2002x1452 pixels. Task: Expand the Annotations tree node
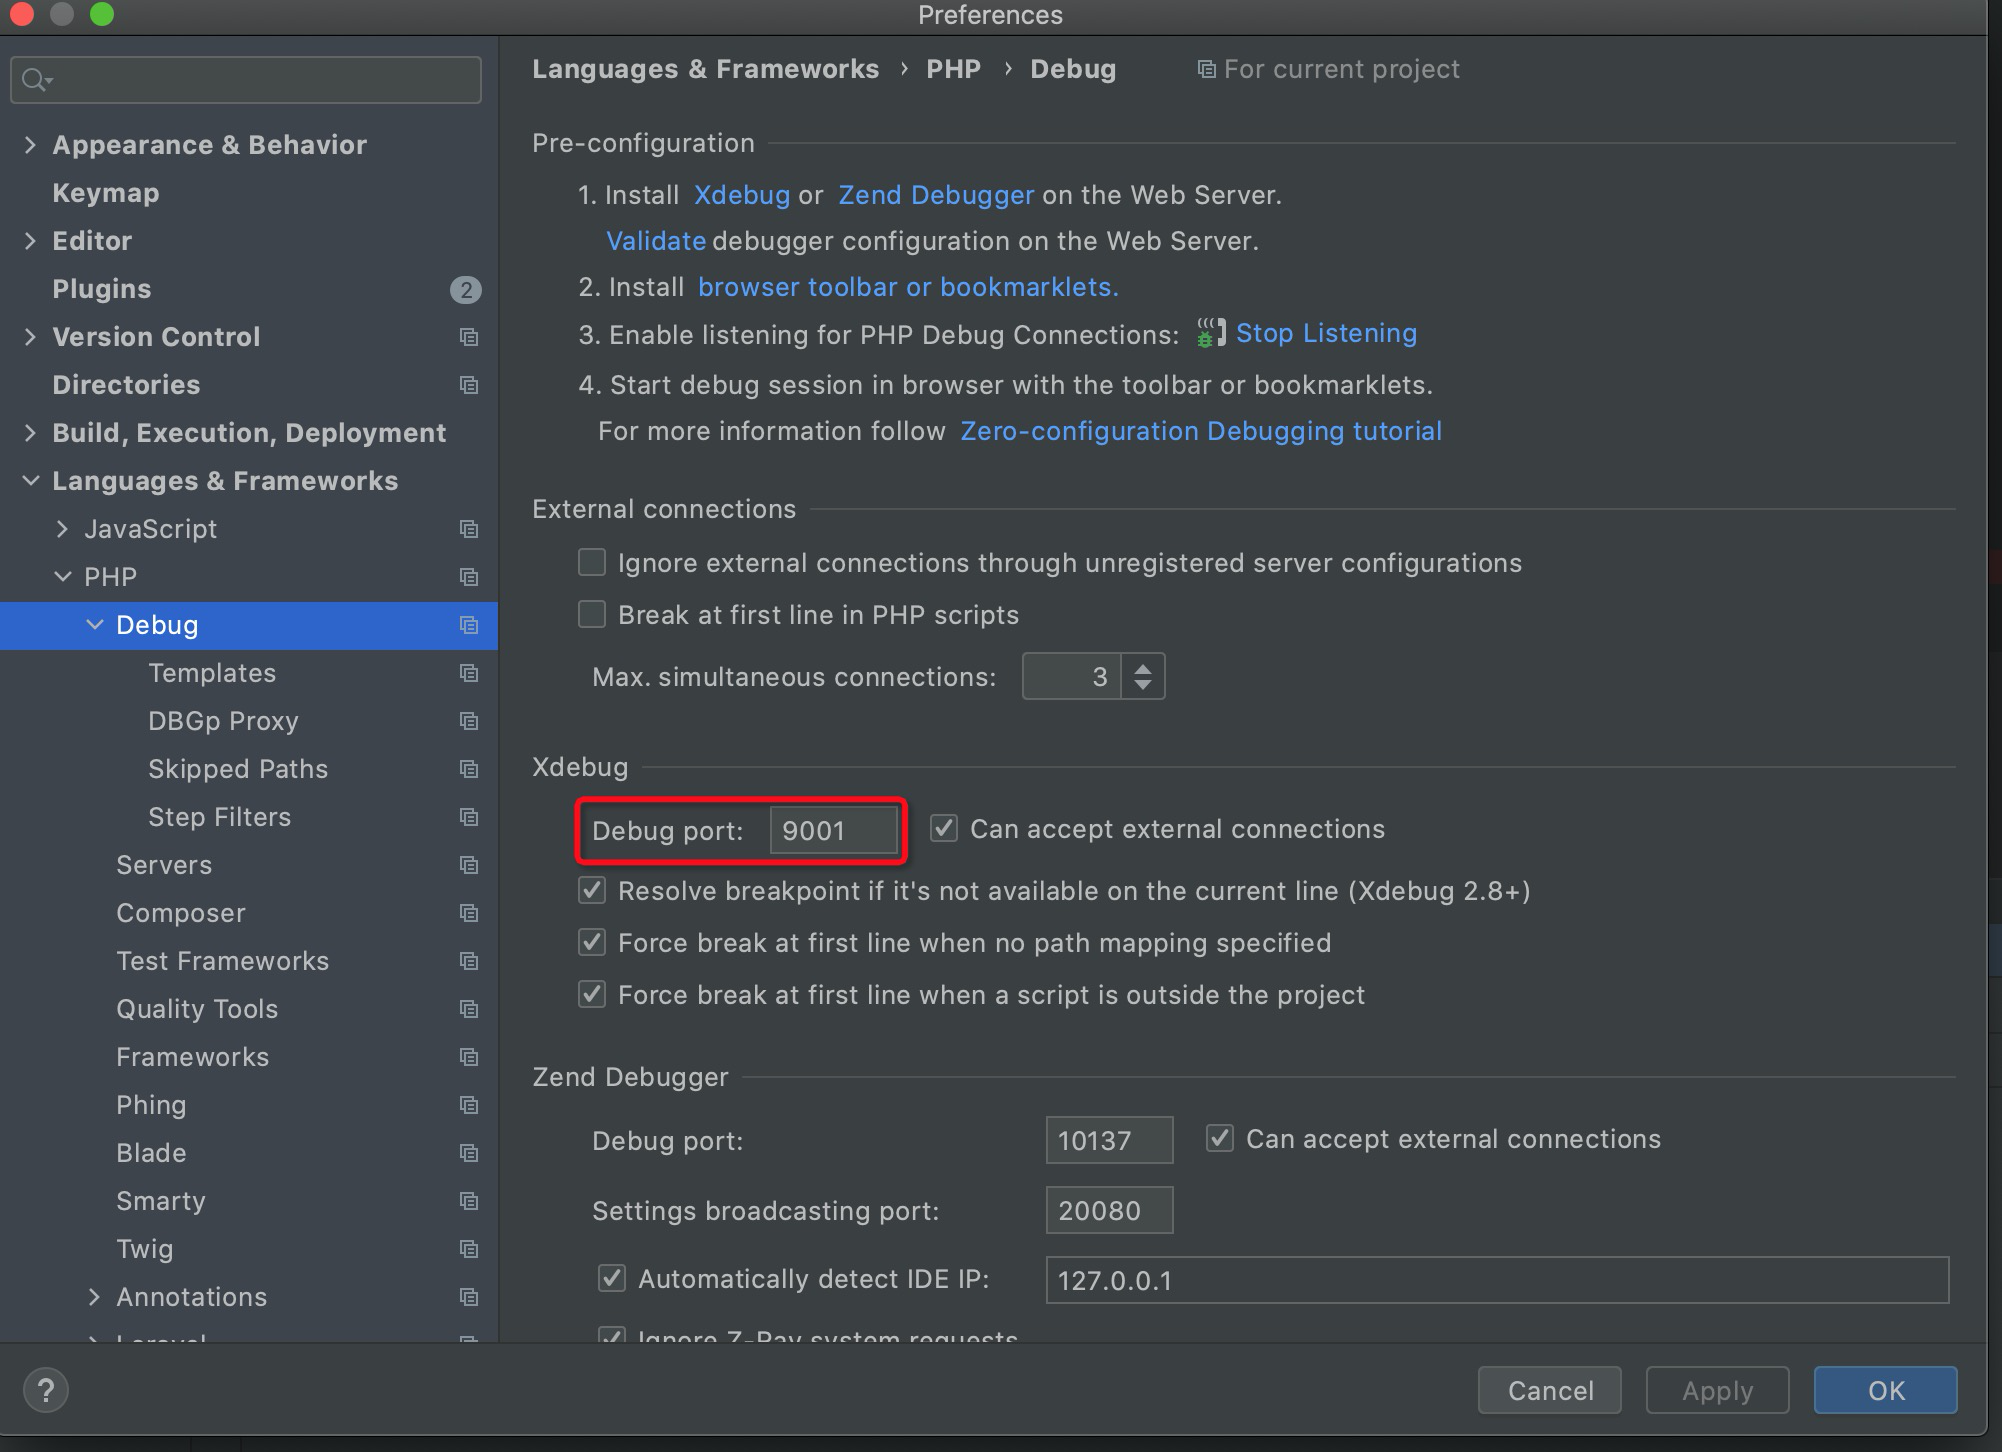[94, 1297]
